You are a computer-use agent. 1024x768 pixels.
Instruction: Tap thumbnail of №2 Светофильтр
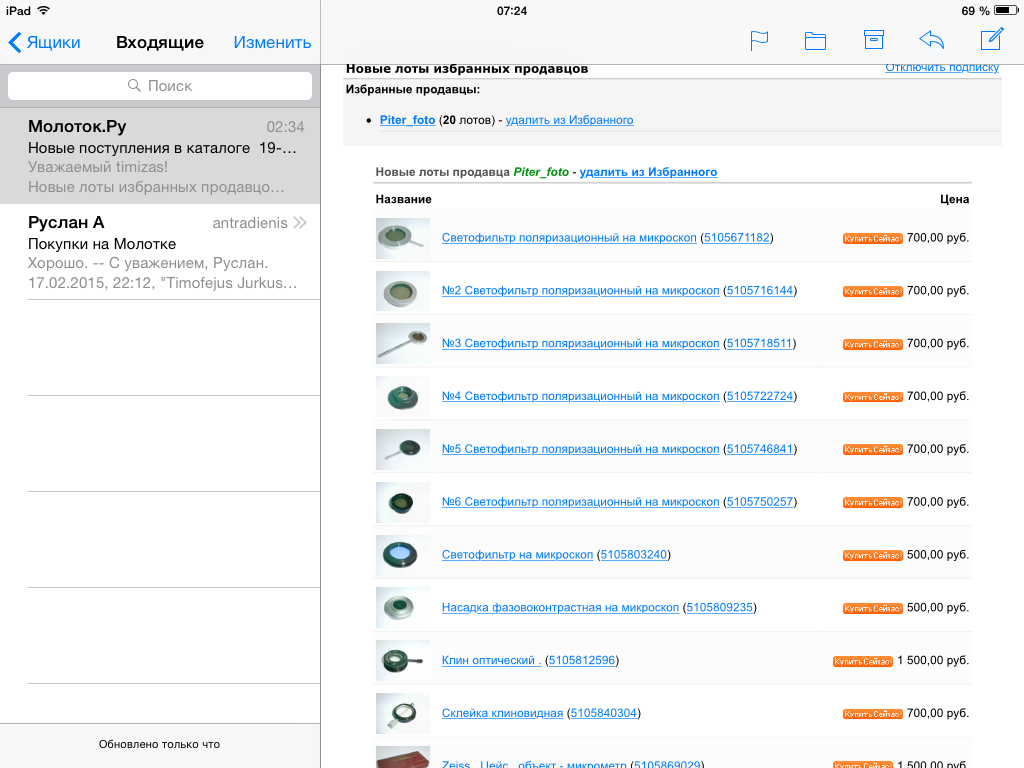tap(403, 291)
